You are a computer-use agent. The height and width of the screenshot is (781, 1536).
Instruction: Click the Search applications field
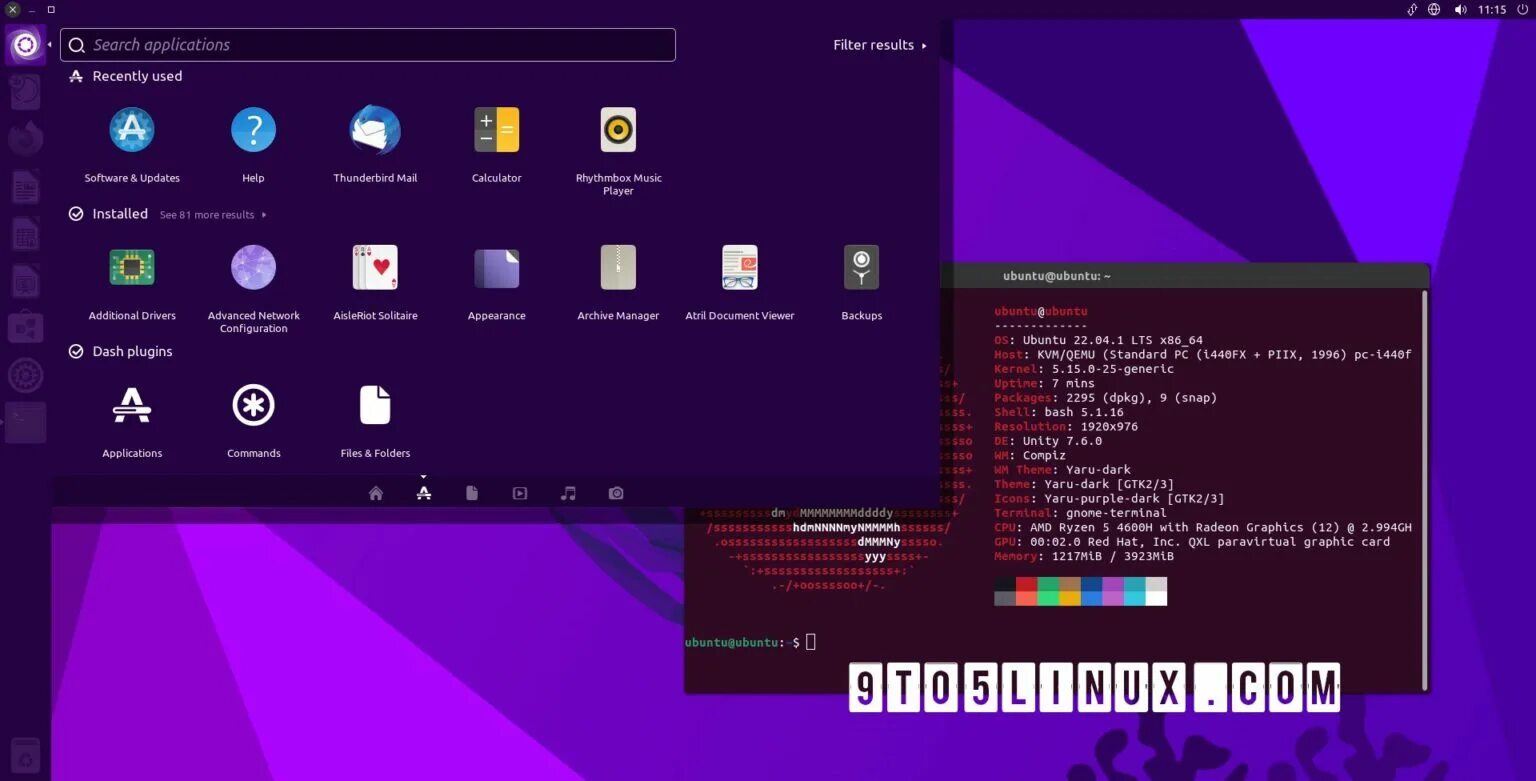[x=368, y=45]
